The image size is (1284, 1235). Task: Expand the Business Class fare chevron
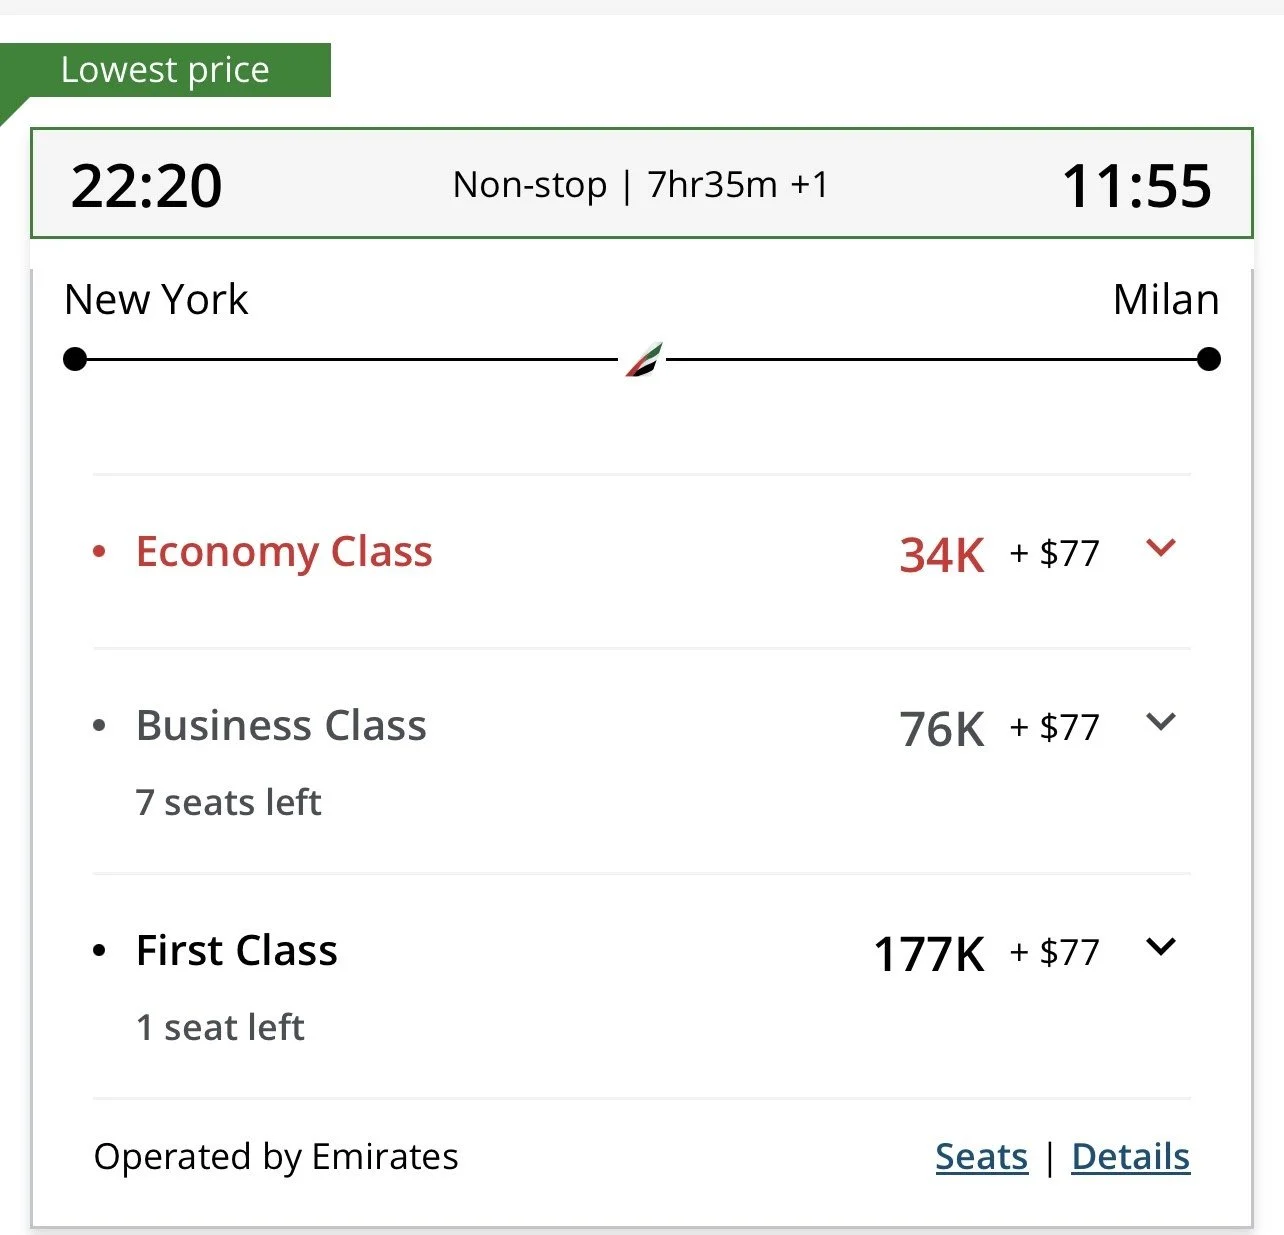coord(1160,722)
